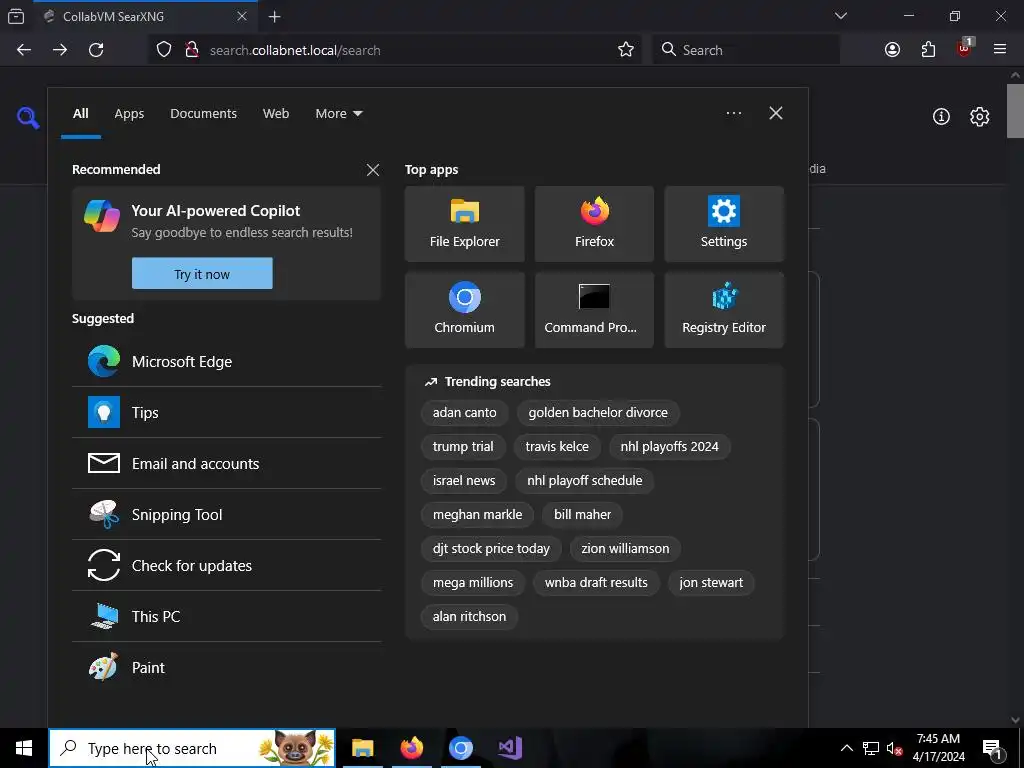Viewport: 1024px width, 768px height.
Task: Launch Paint from Suggested list
Action: tap(227, 667)
